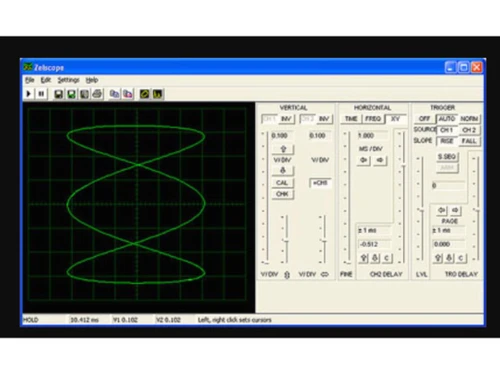This screenshot has height=375, width=500.
Task: Set trigger mode to AUTO
Action: [447, 119]
